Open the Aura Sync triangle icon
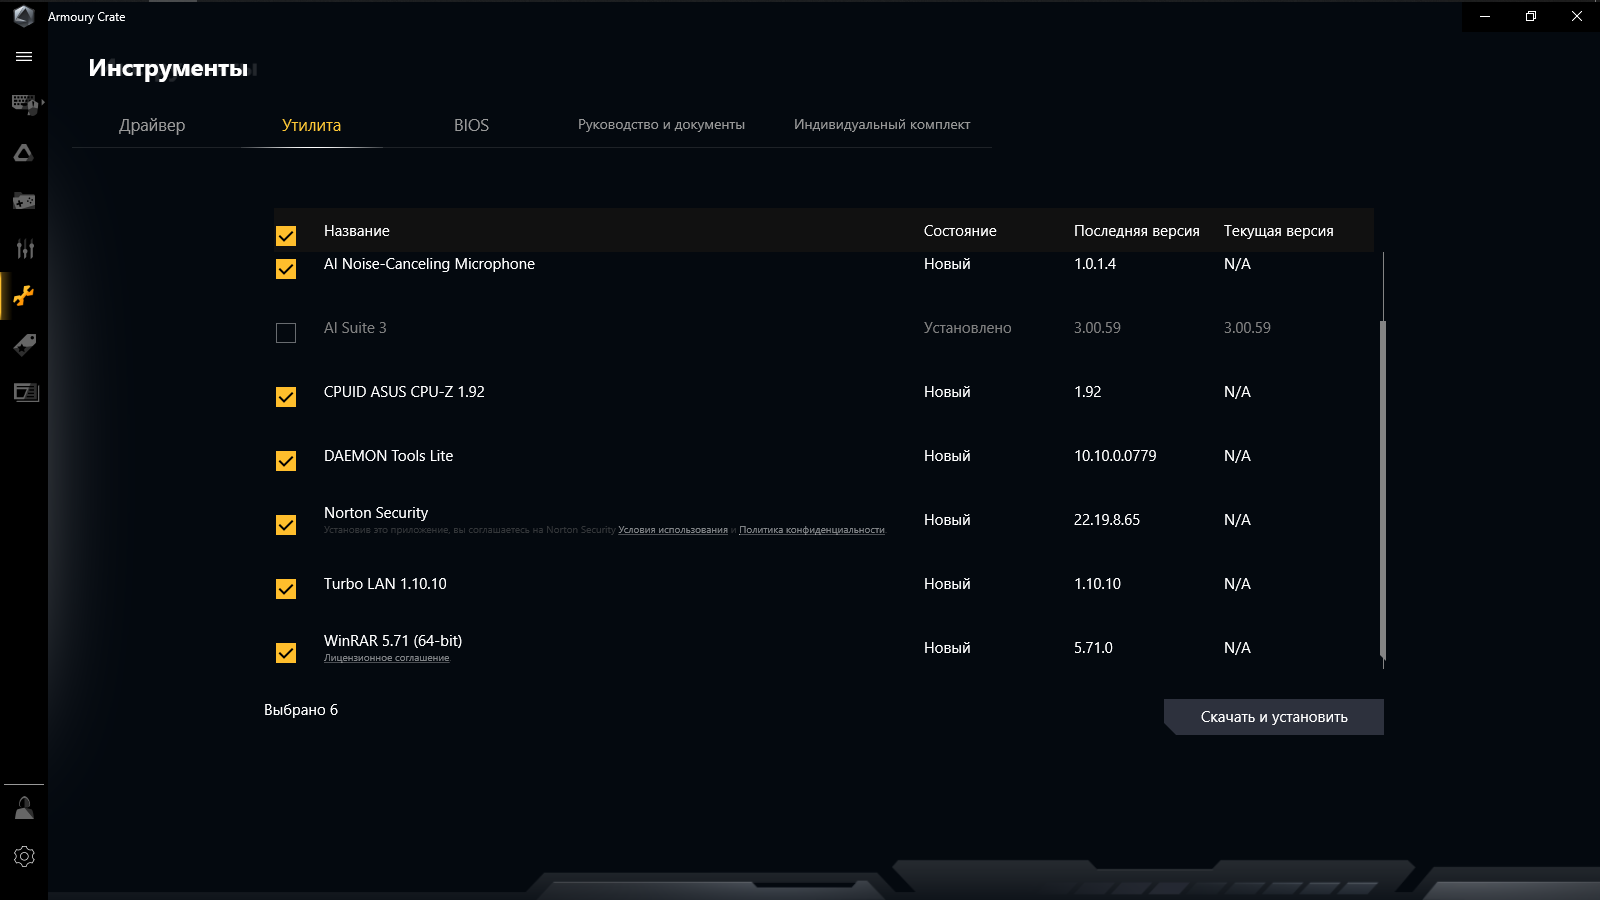The image size is (1600, 900). point(24,153)
